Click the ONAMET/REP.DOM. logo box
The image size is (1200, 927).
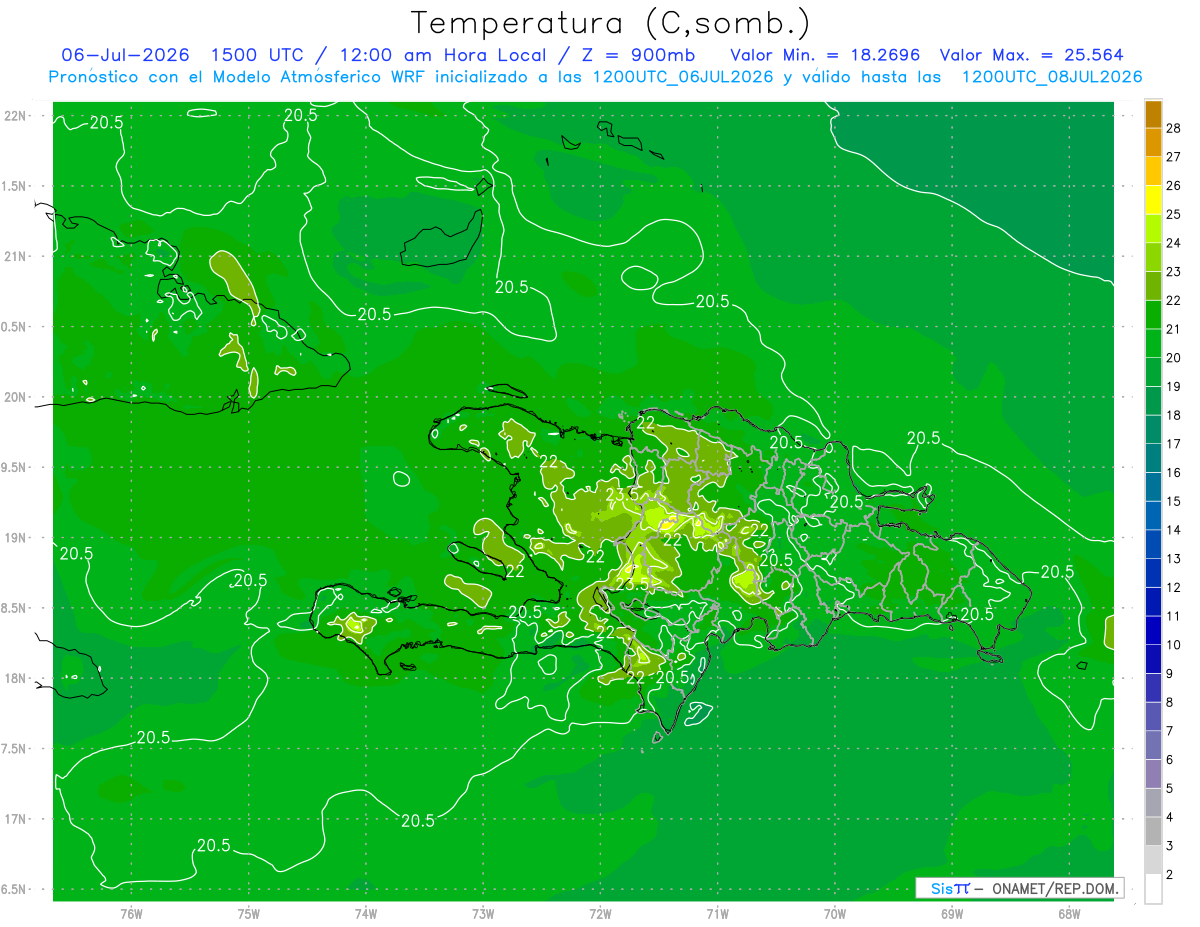[1019, 888]
